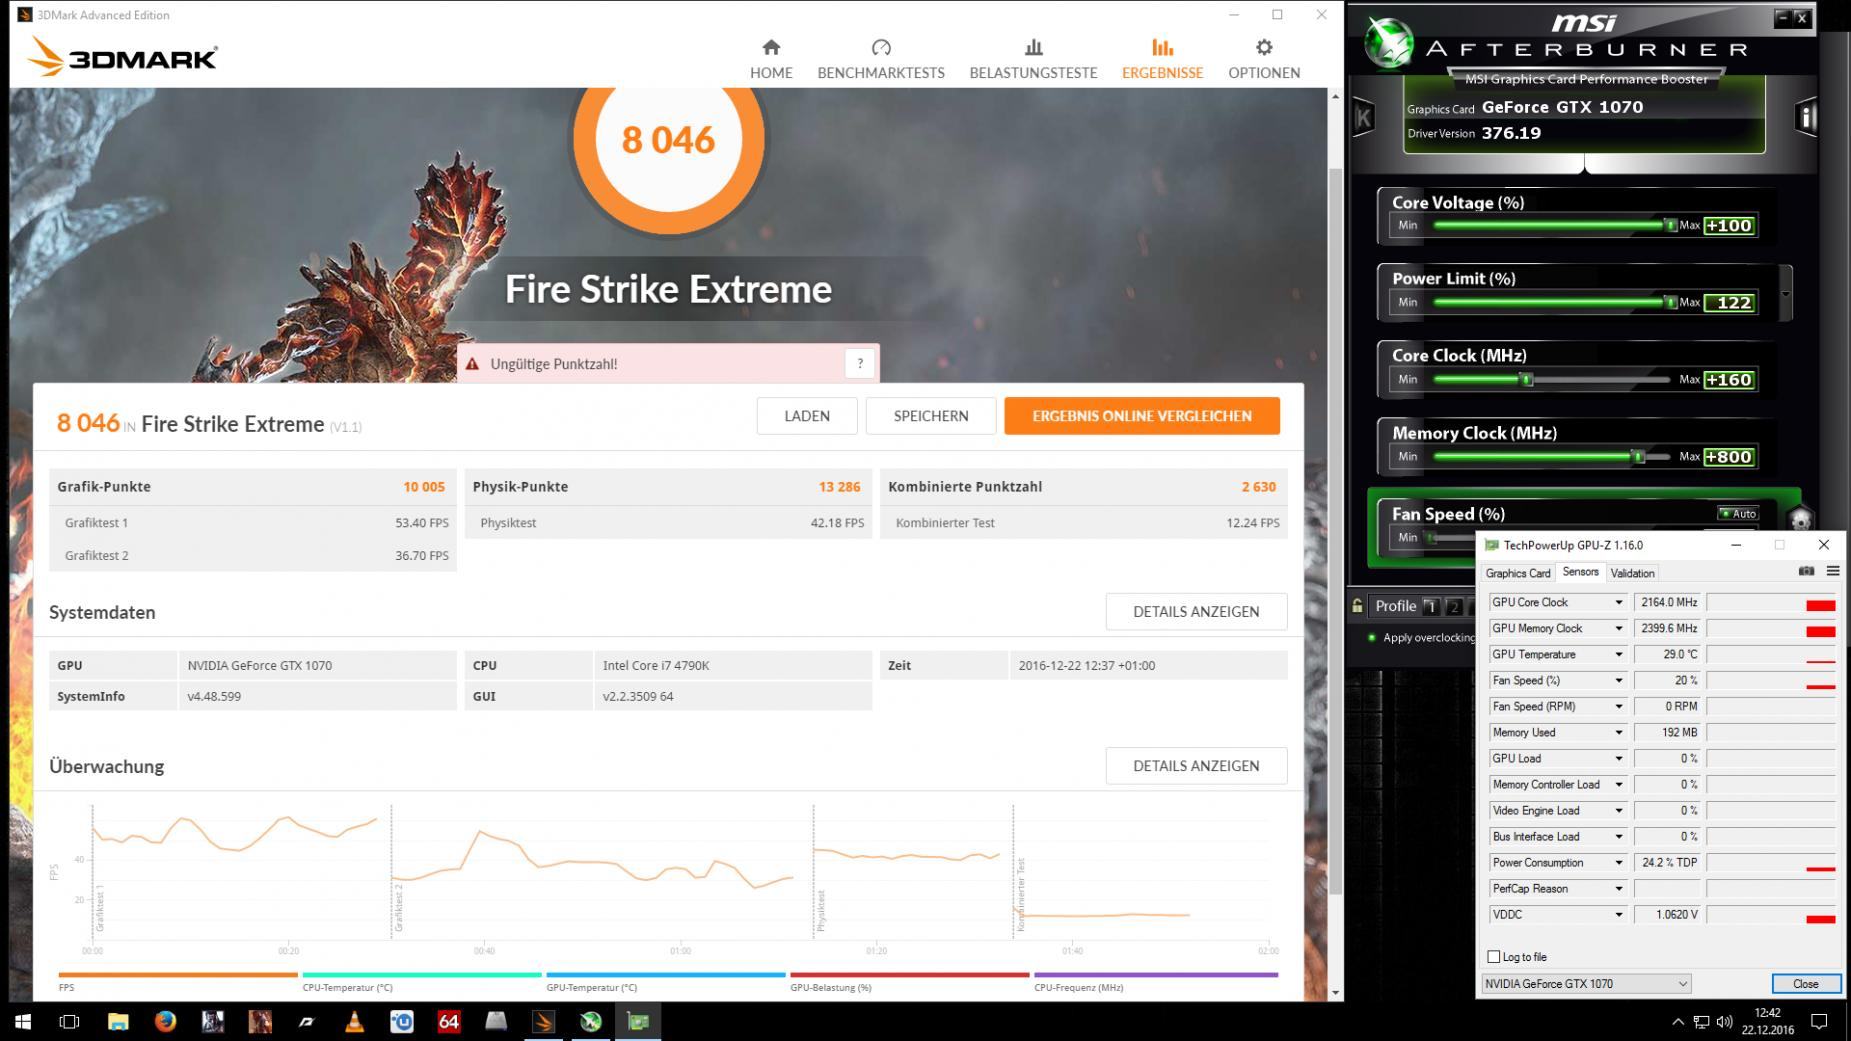Click the warning triangle for invalid score

tap(472, 364)
